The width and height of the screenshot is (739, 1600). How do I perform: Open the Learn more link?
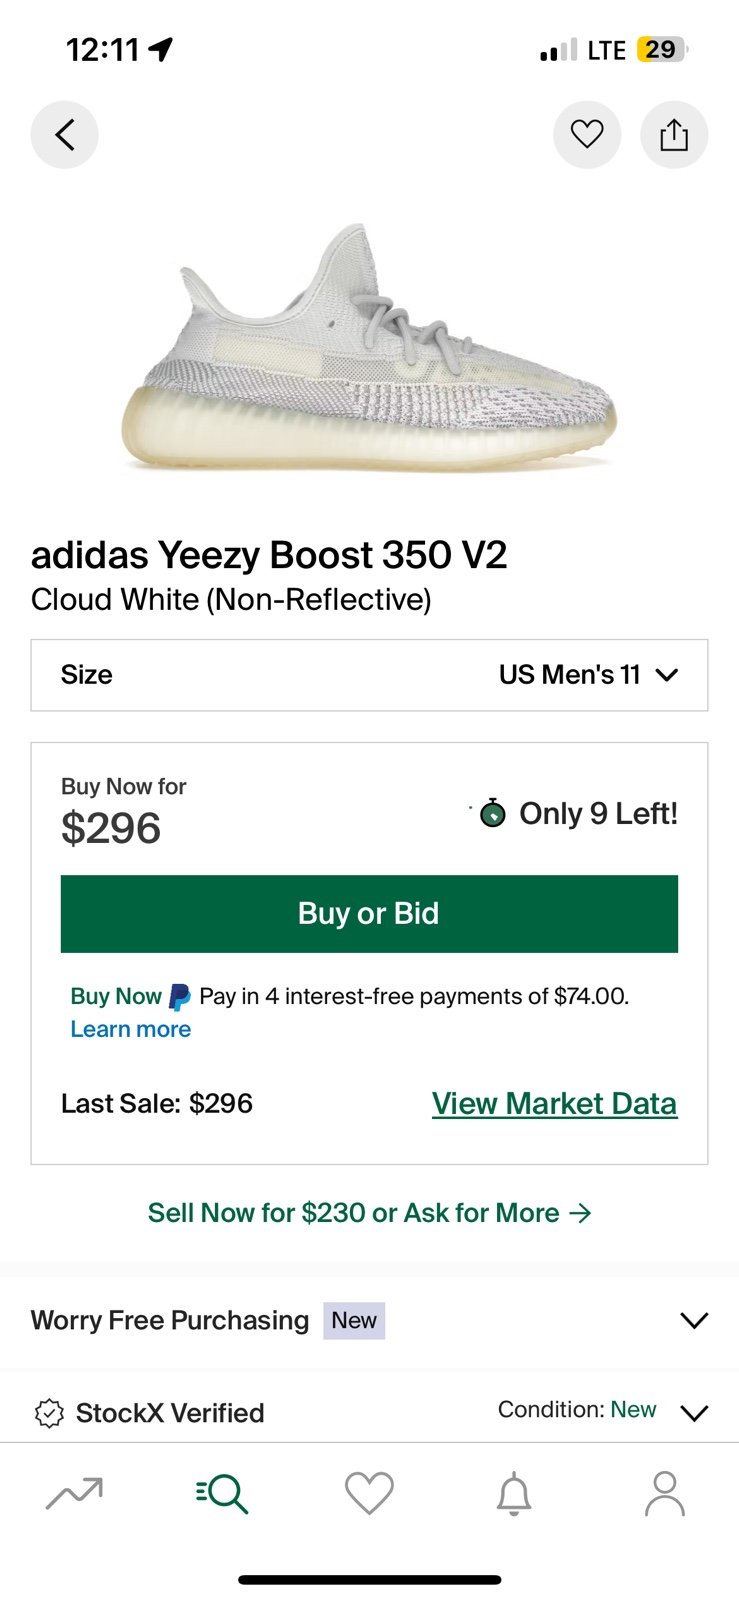[130, 1029]
